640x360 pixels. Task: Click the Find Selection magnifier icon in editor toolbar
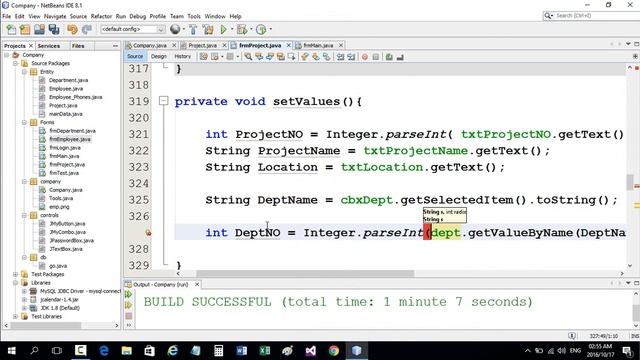click(x=248, y=57)
